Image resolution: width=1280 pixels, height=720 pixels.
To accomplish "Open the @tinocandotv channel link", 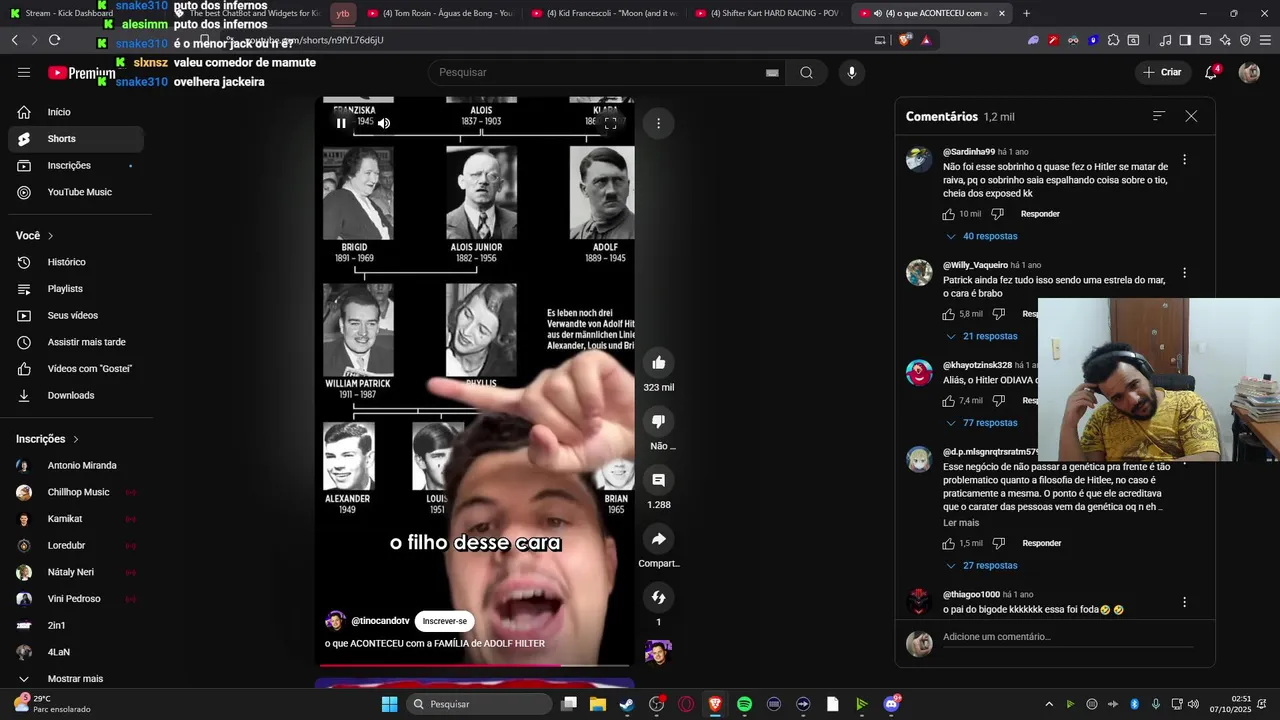I will click(x=380, y=621).
